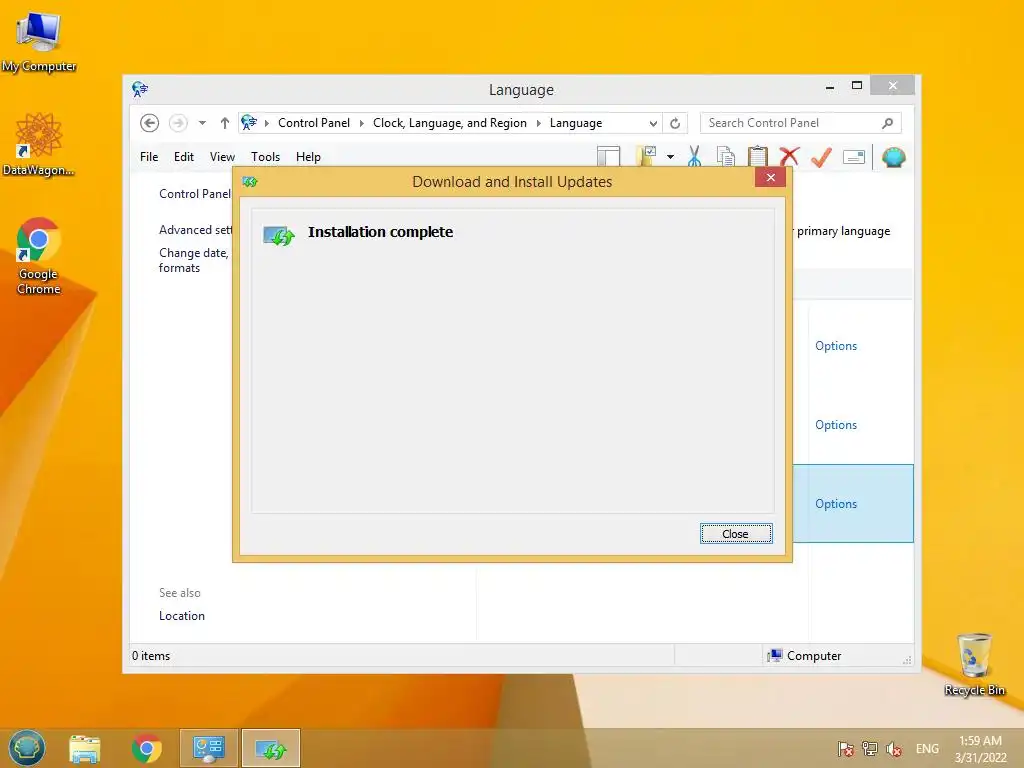Expand the chevron after Clock, Language, and Region
This screenshot has width=1024, height=768.
[539, 123]
